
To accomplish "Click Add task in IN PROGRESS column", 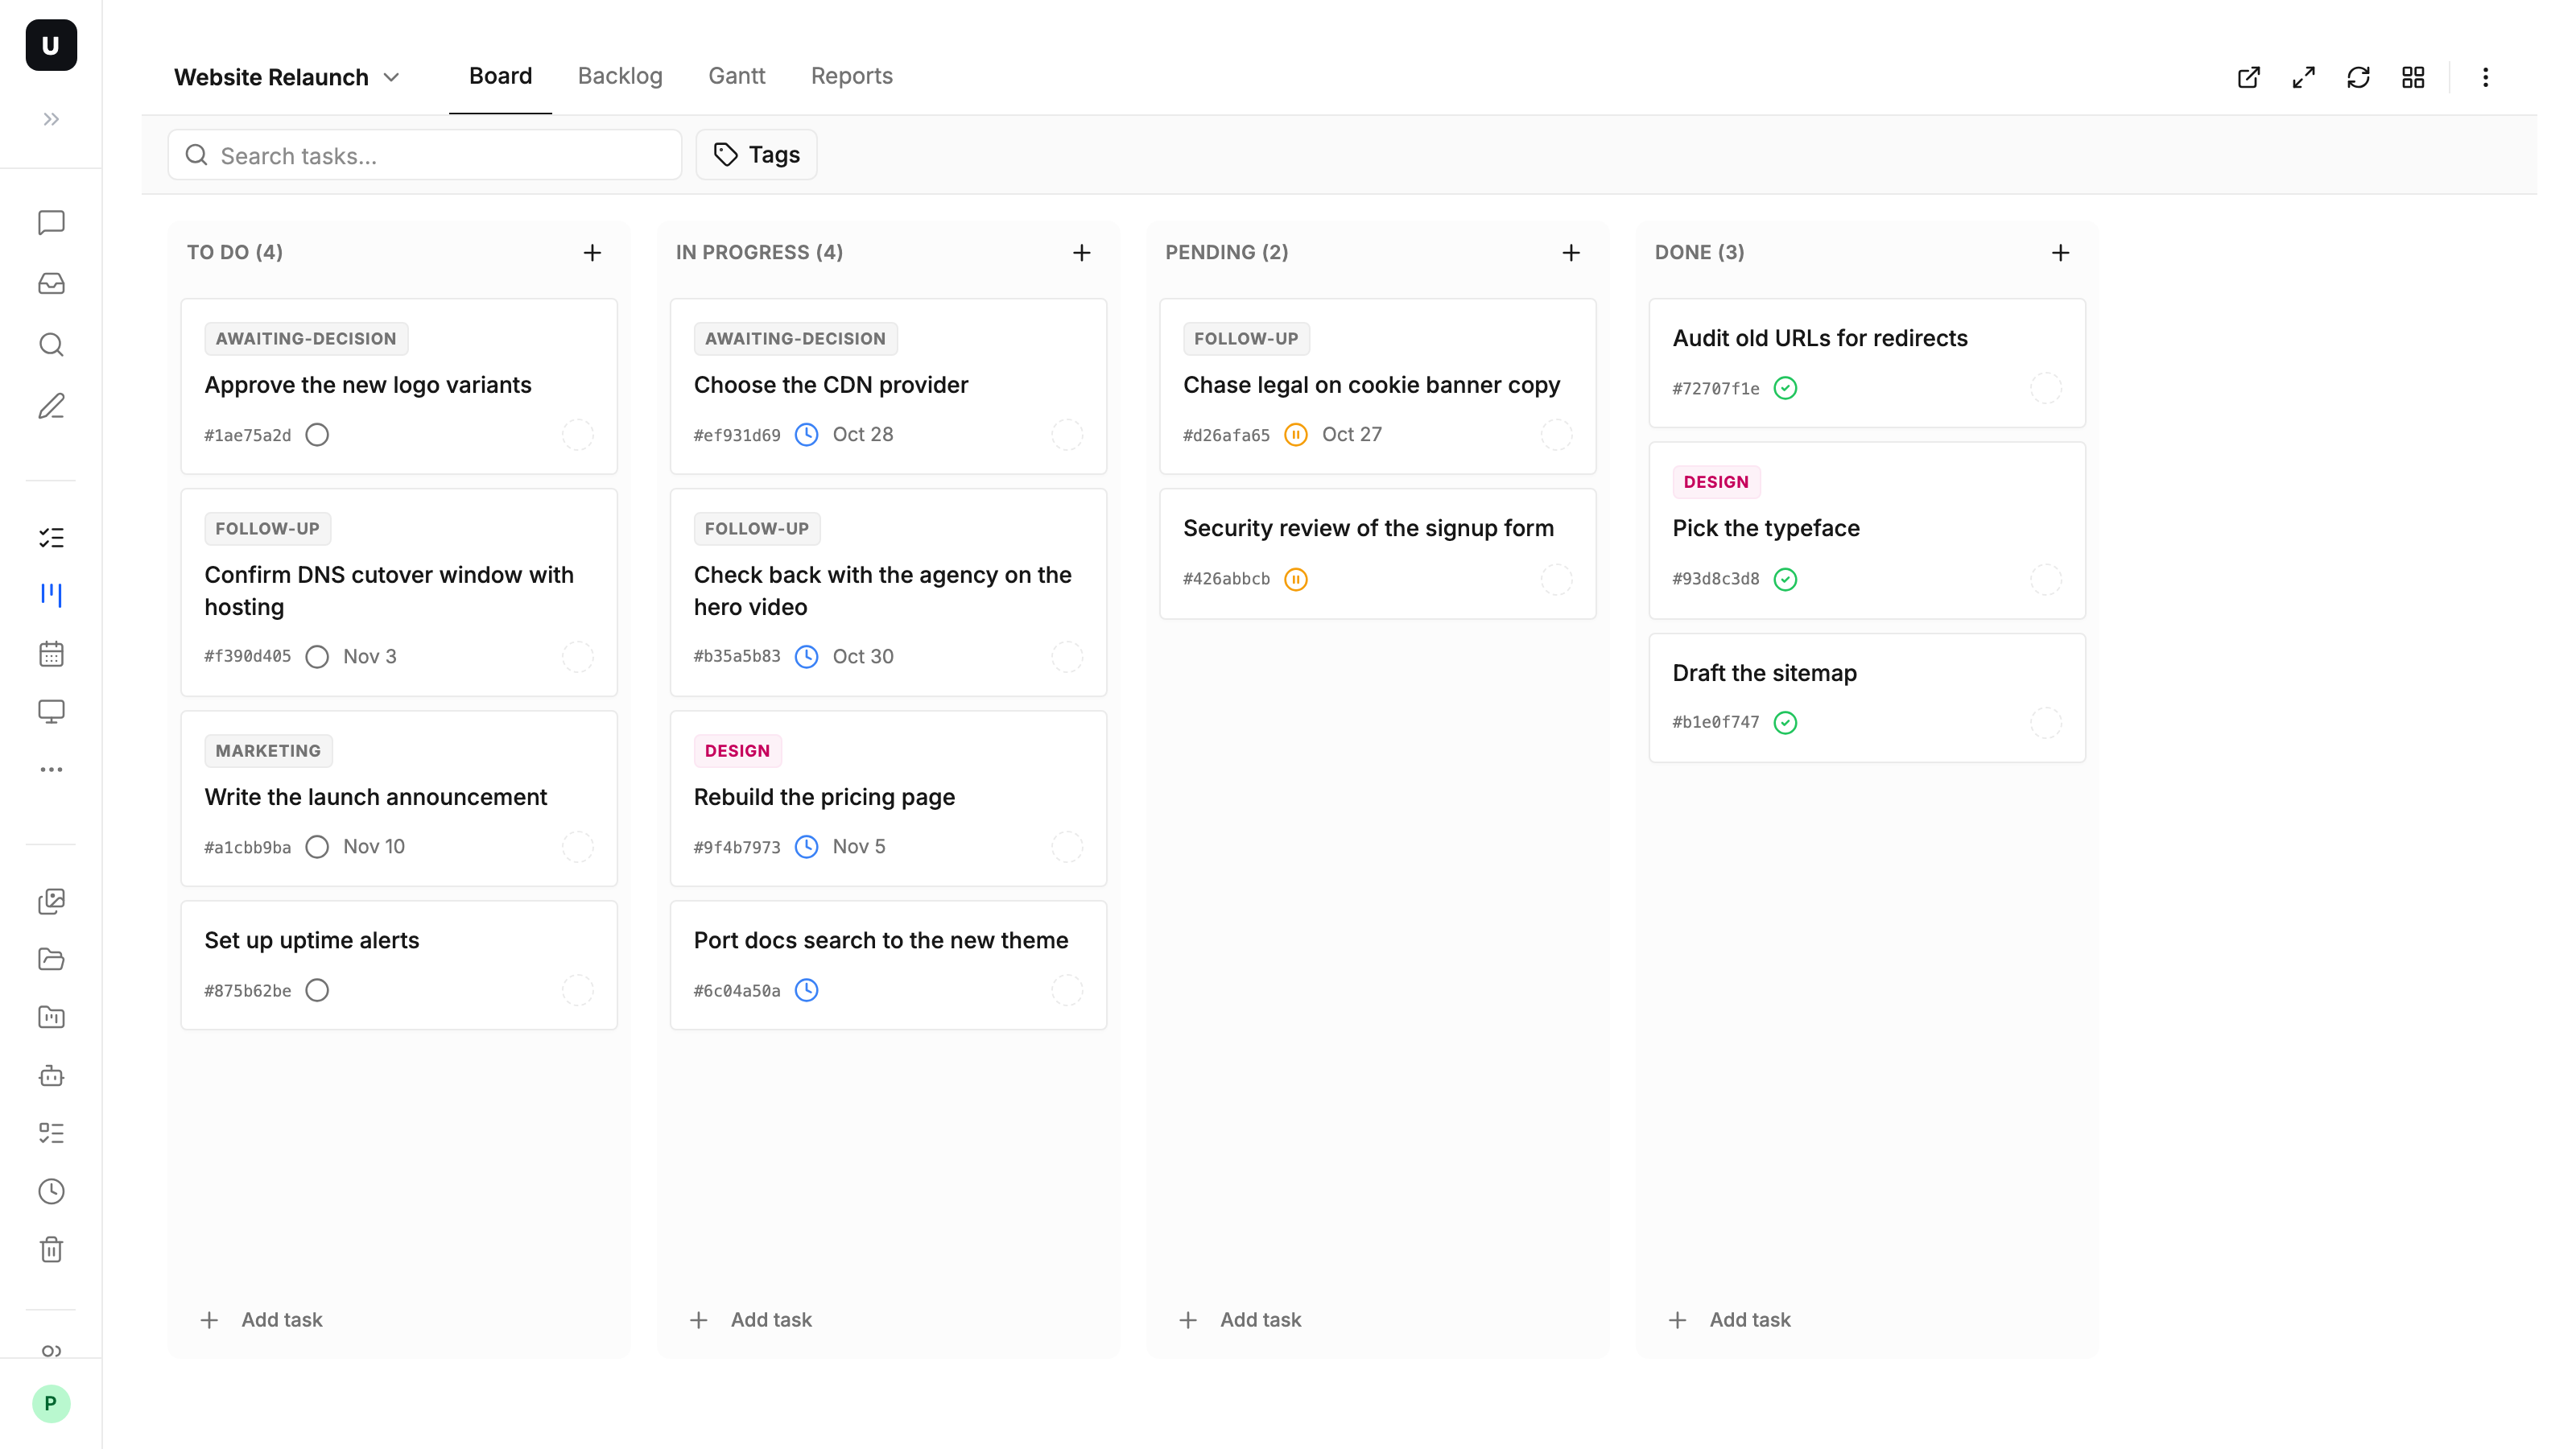I will pos(751,1320).
